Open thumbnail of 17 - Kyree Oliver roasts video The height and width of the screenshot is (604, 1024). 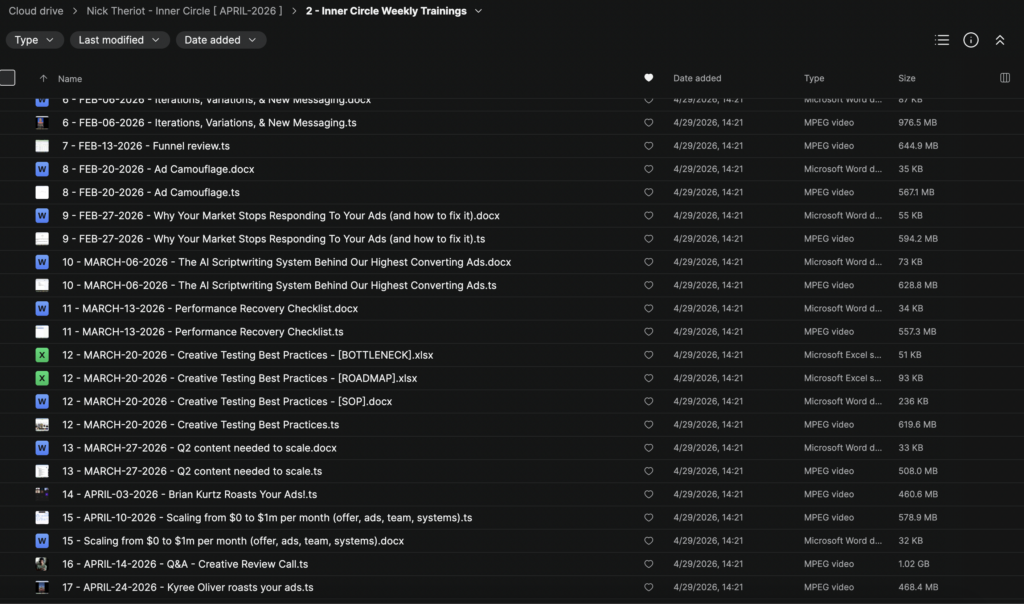42,587
